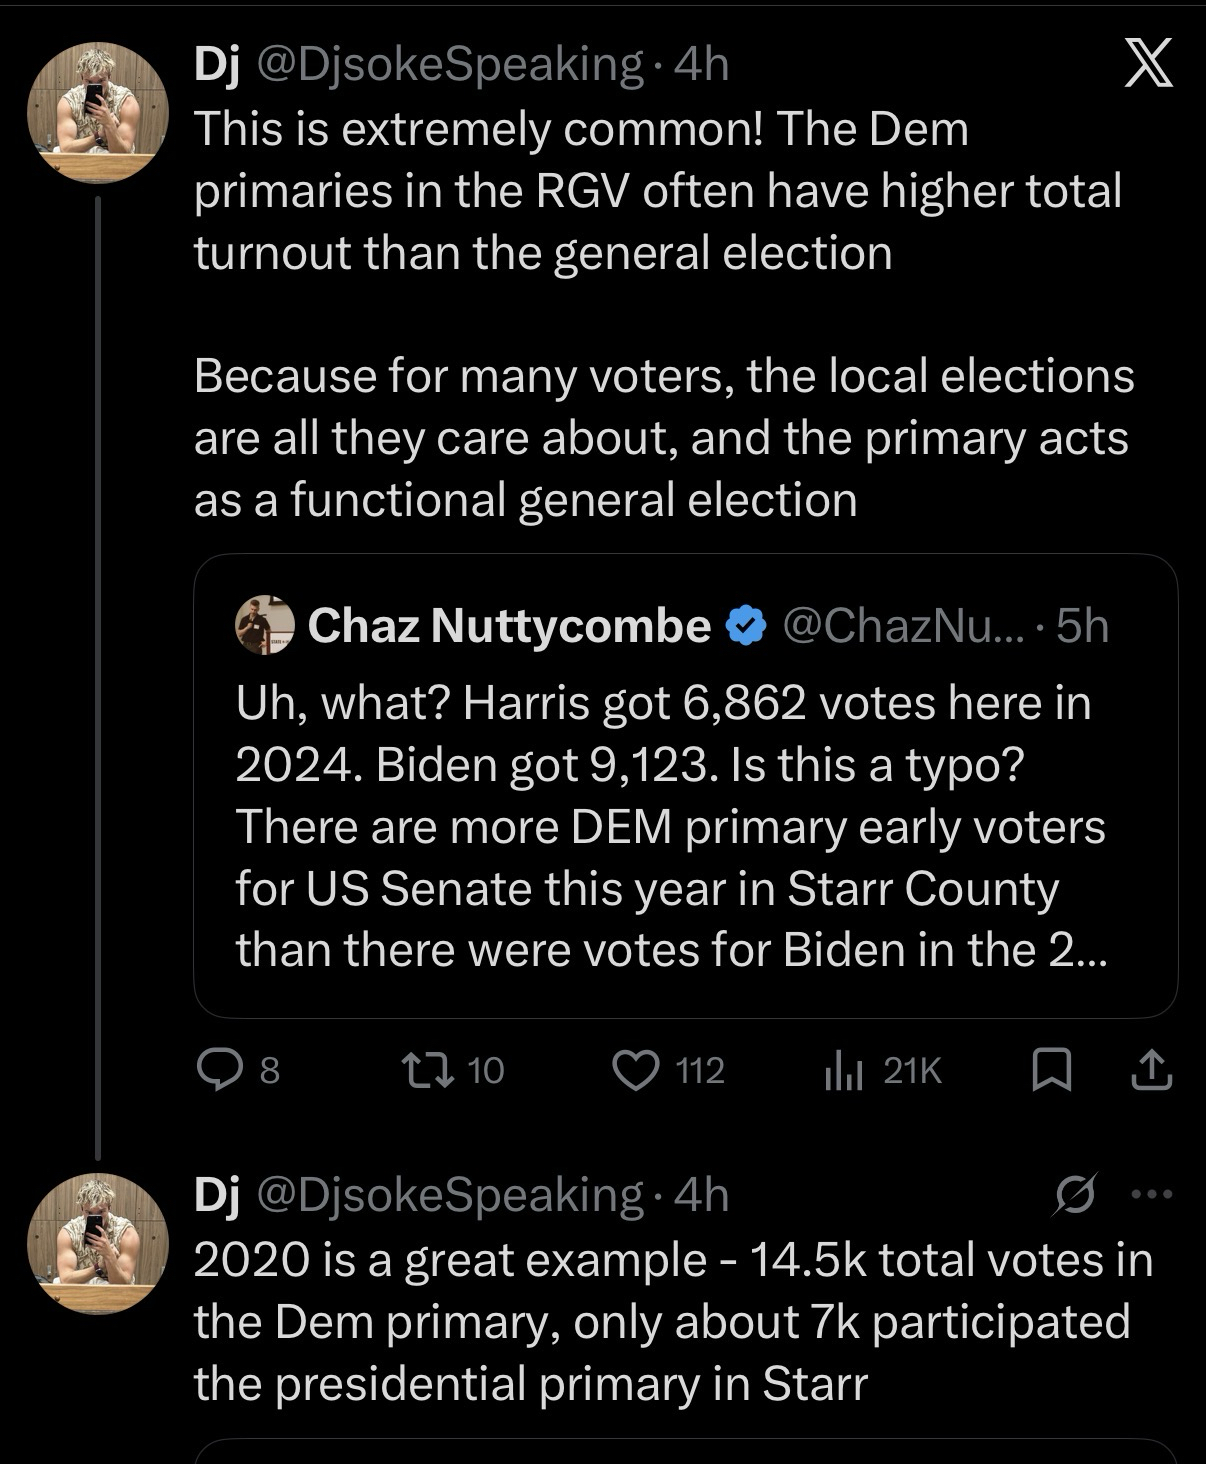Open the @DjsokeSpeaking handle on first tweet
The image size is (1206, 1464).
click(450, 65)
